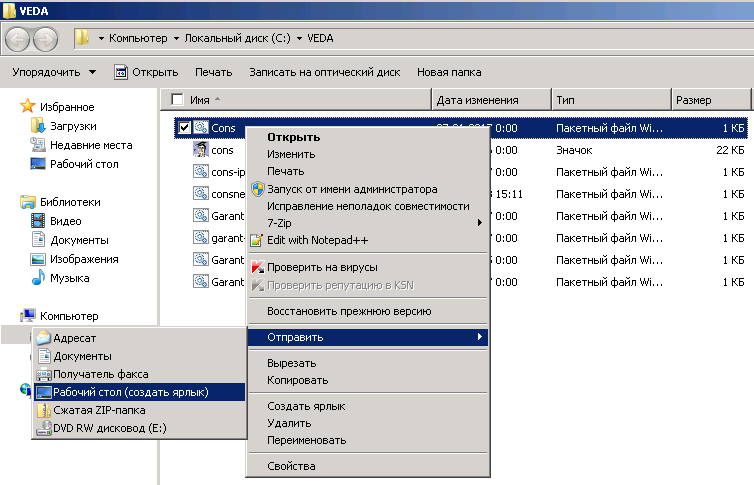Click Записать на оптический диск button
The height and width of the screenshot is (485, 754).
(x=324, y=72)
